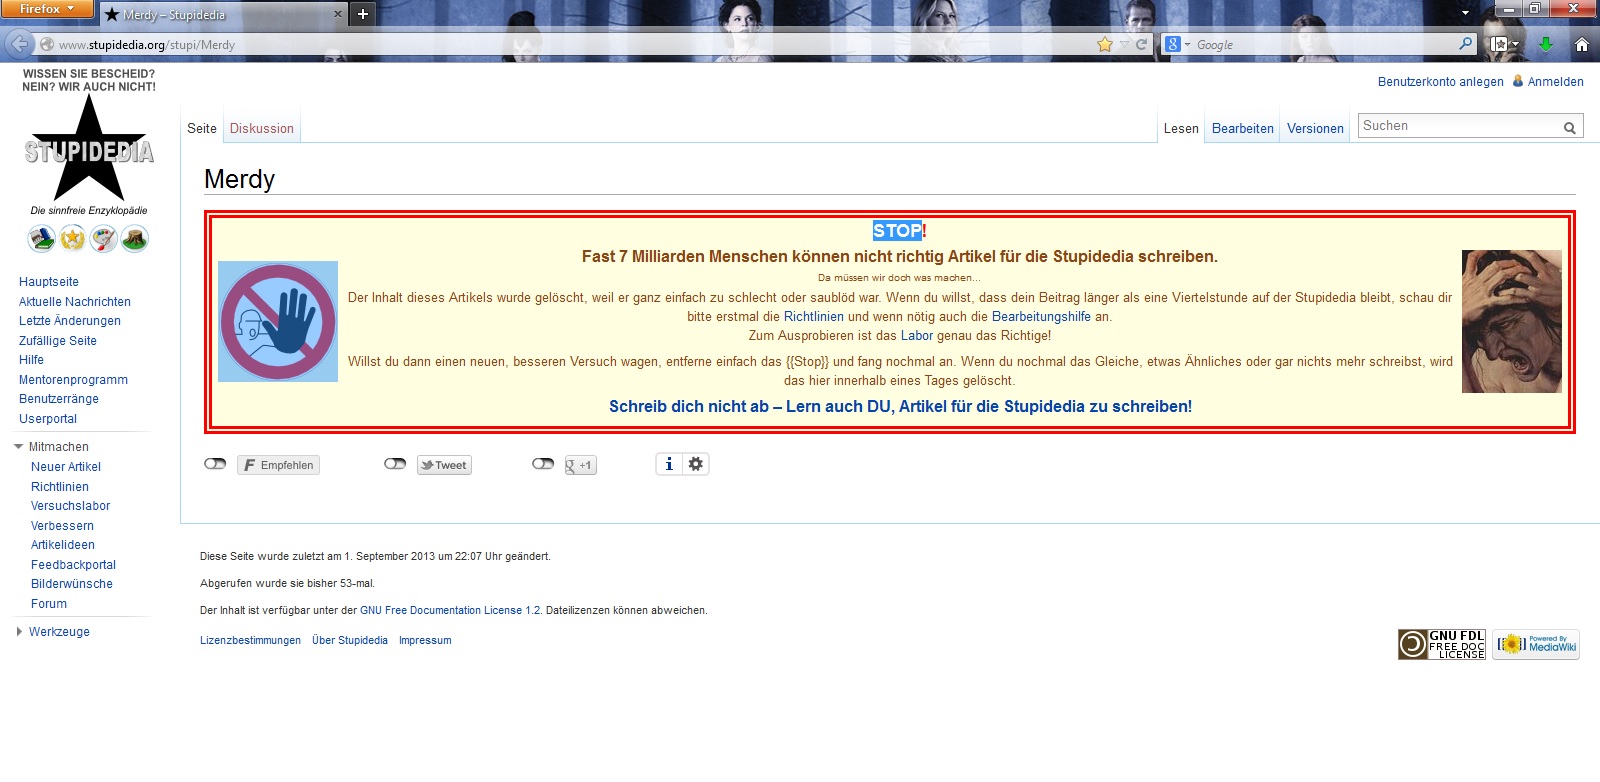
Task: Open the Richtlinien link in the stop notice
Action: pyautogui.click(x=813, y=317)
